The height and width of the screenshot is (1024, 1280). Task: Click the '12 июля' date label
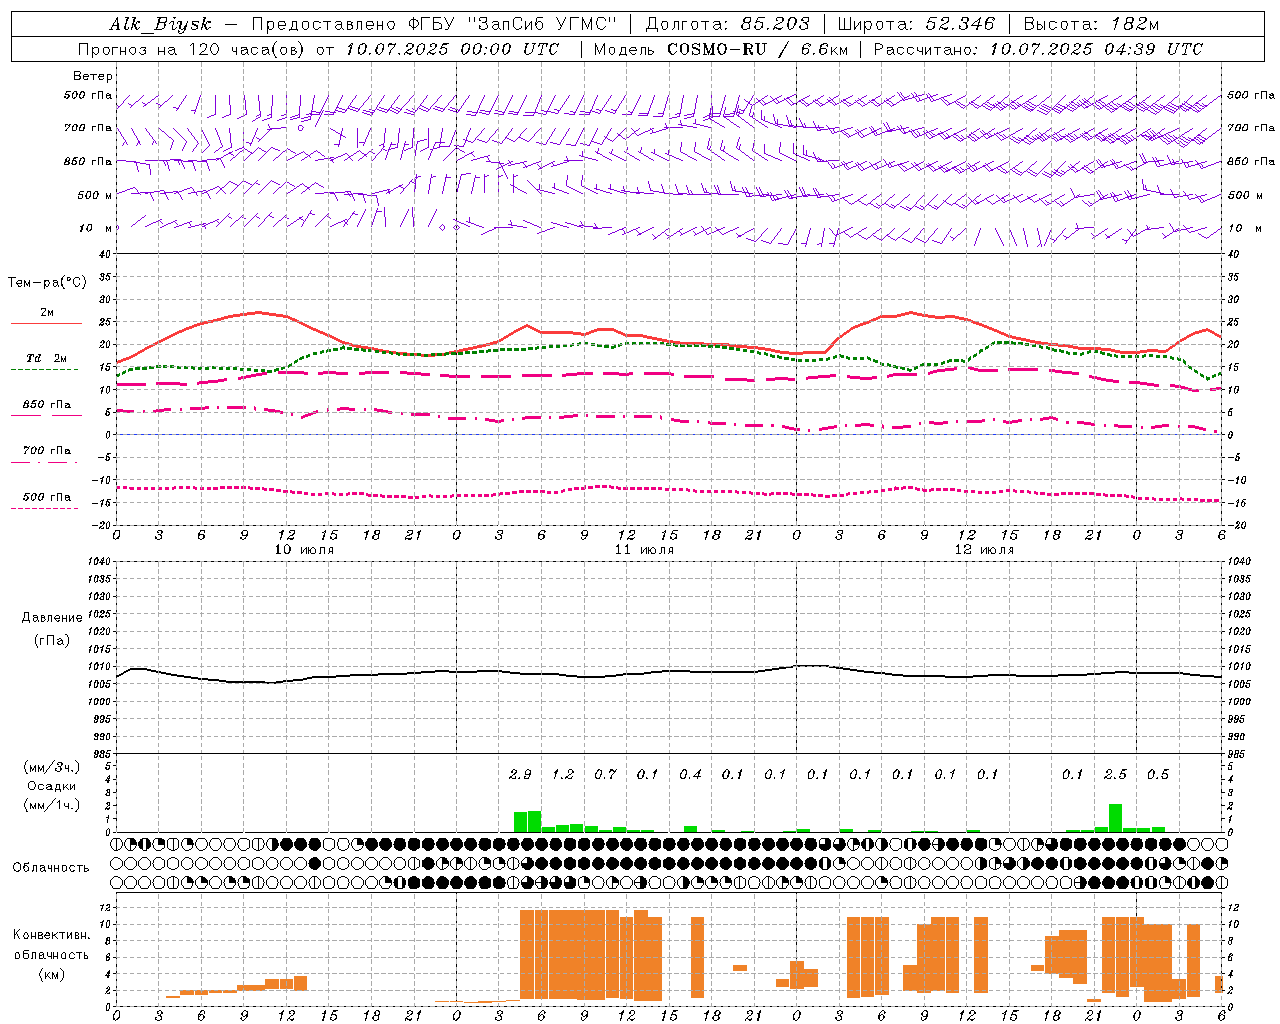point(984,549)
